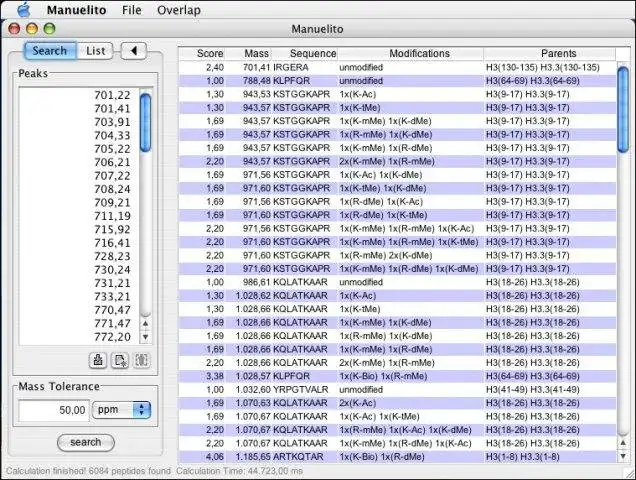Sort by the Parents column header

pyautogui.click(x=550, y=54)
